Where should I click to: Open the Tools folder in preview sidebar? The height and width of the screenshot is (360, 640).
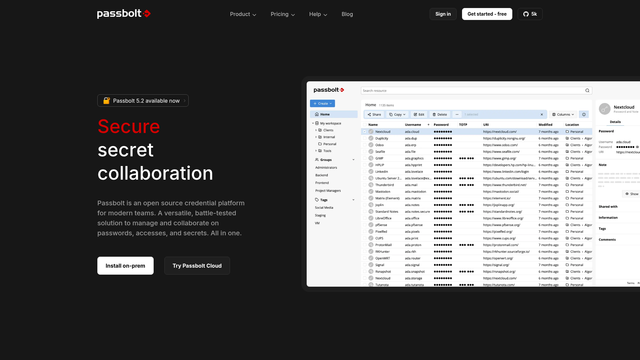(327, 151)
